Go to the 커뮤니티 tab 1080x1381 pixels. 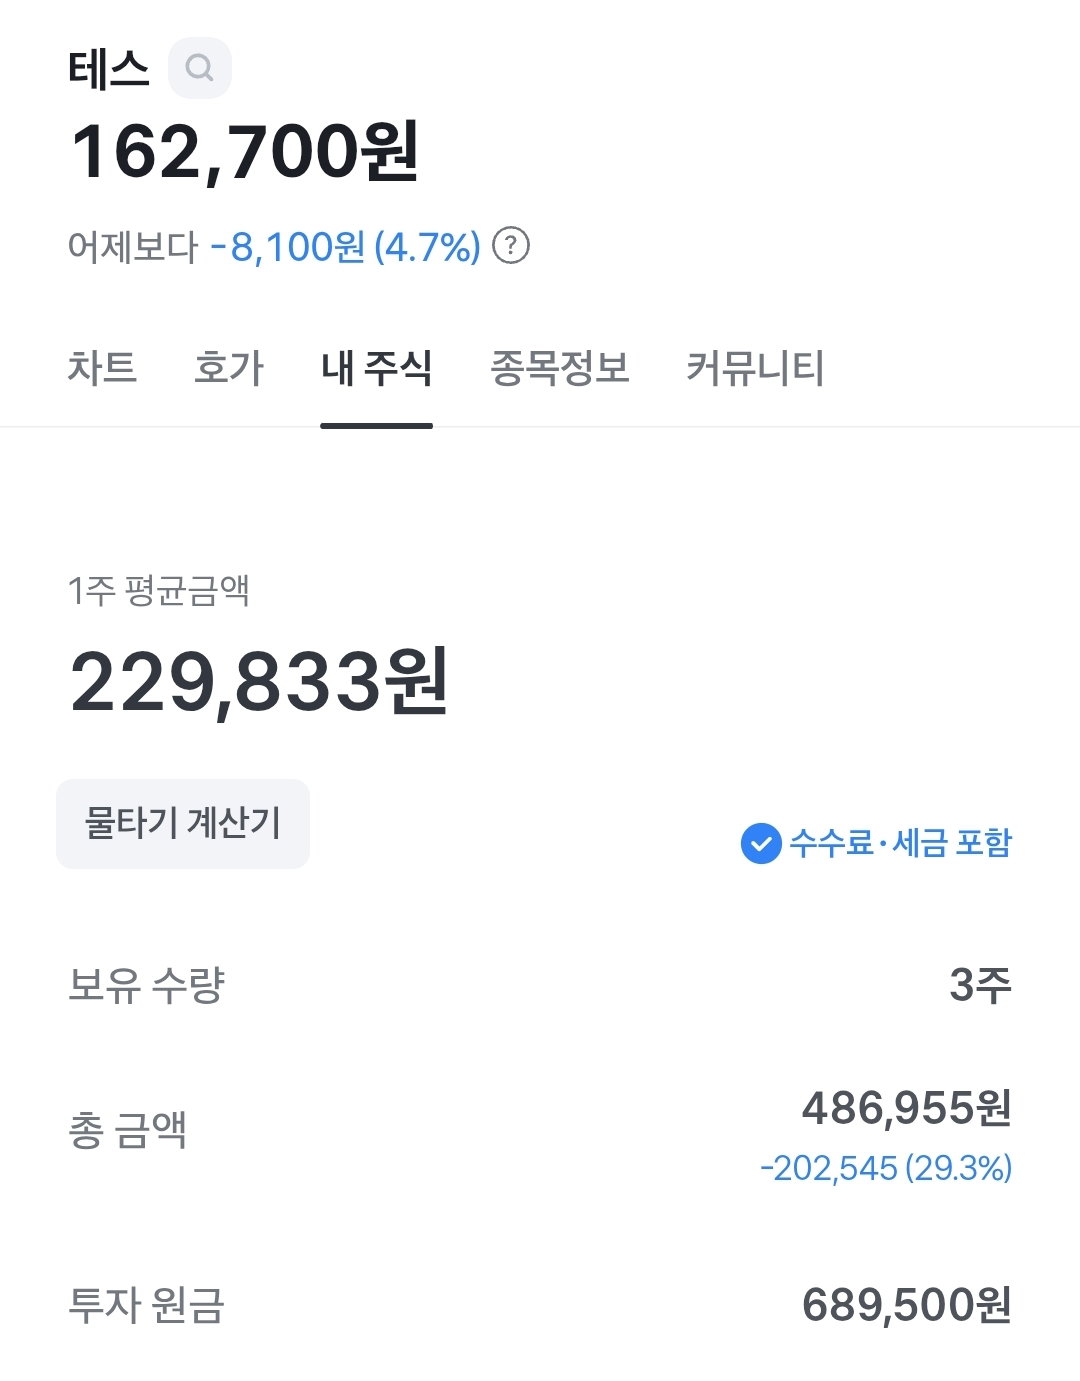(x=755, y=367)
